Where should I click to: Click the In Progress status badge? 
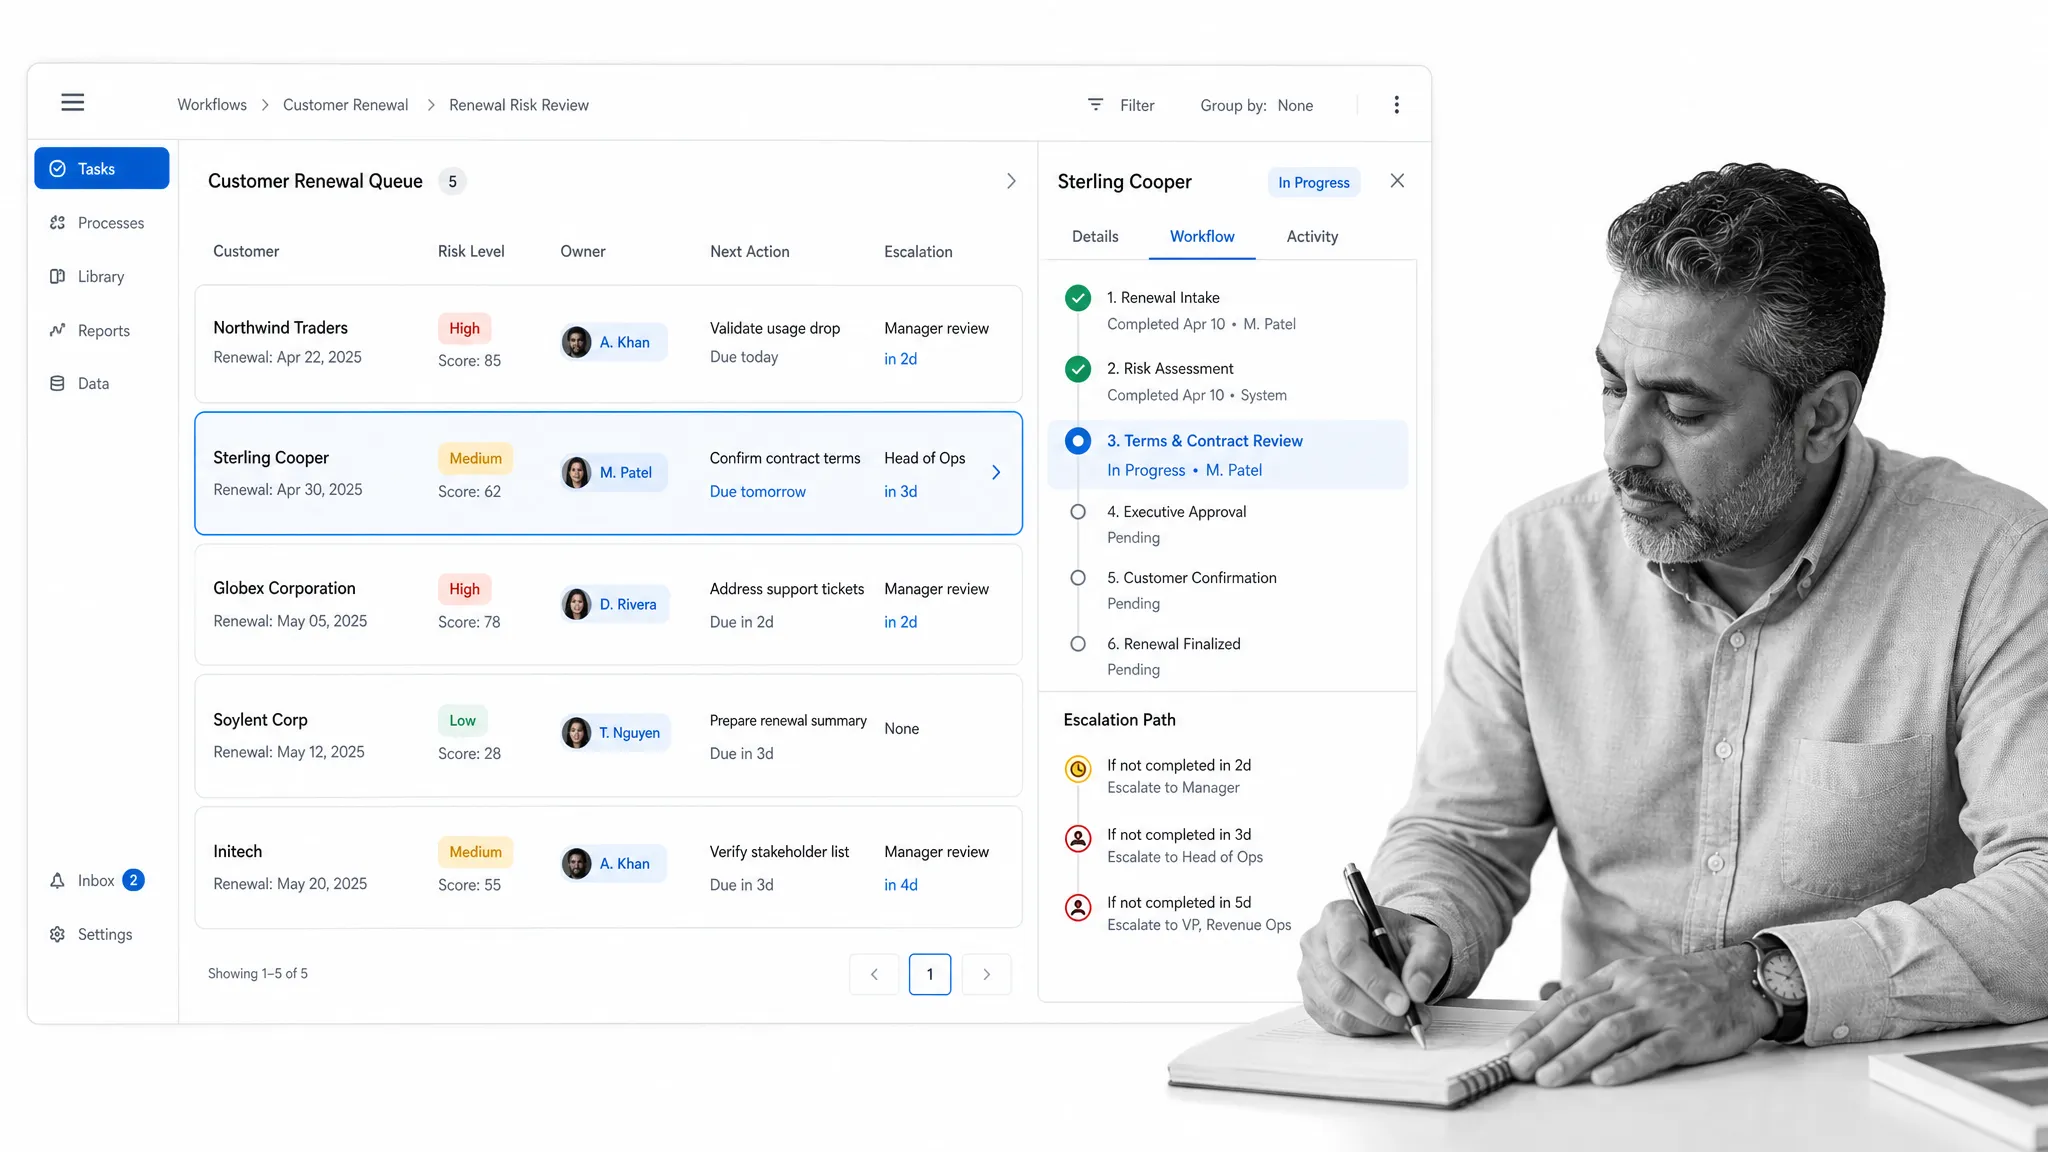1314,182
